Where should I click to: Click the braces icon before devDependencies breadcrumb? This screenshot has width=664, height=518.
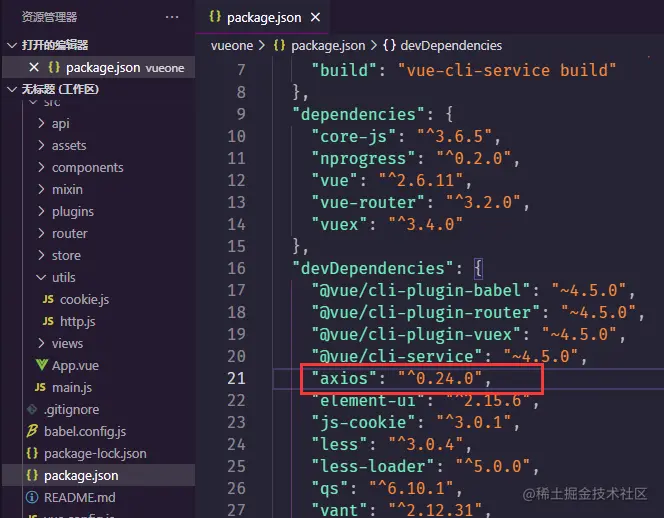pos(389,45)
